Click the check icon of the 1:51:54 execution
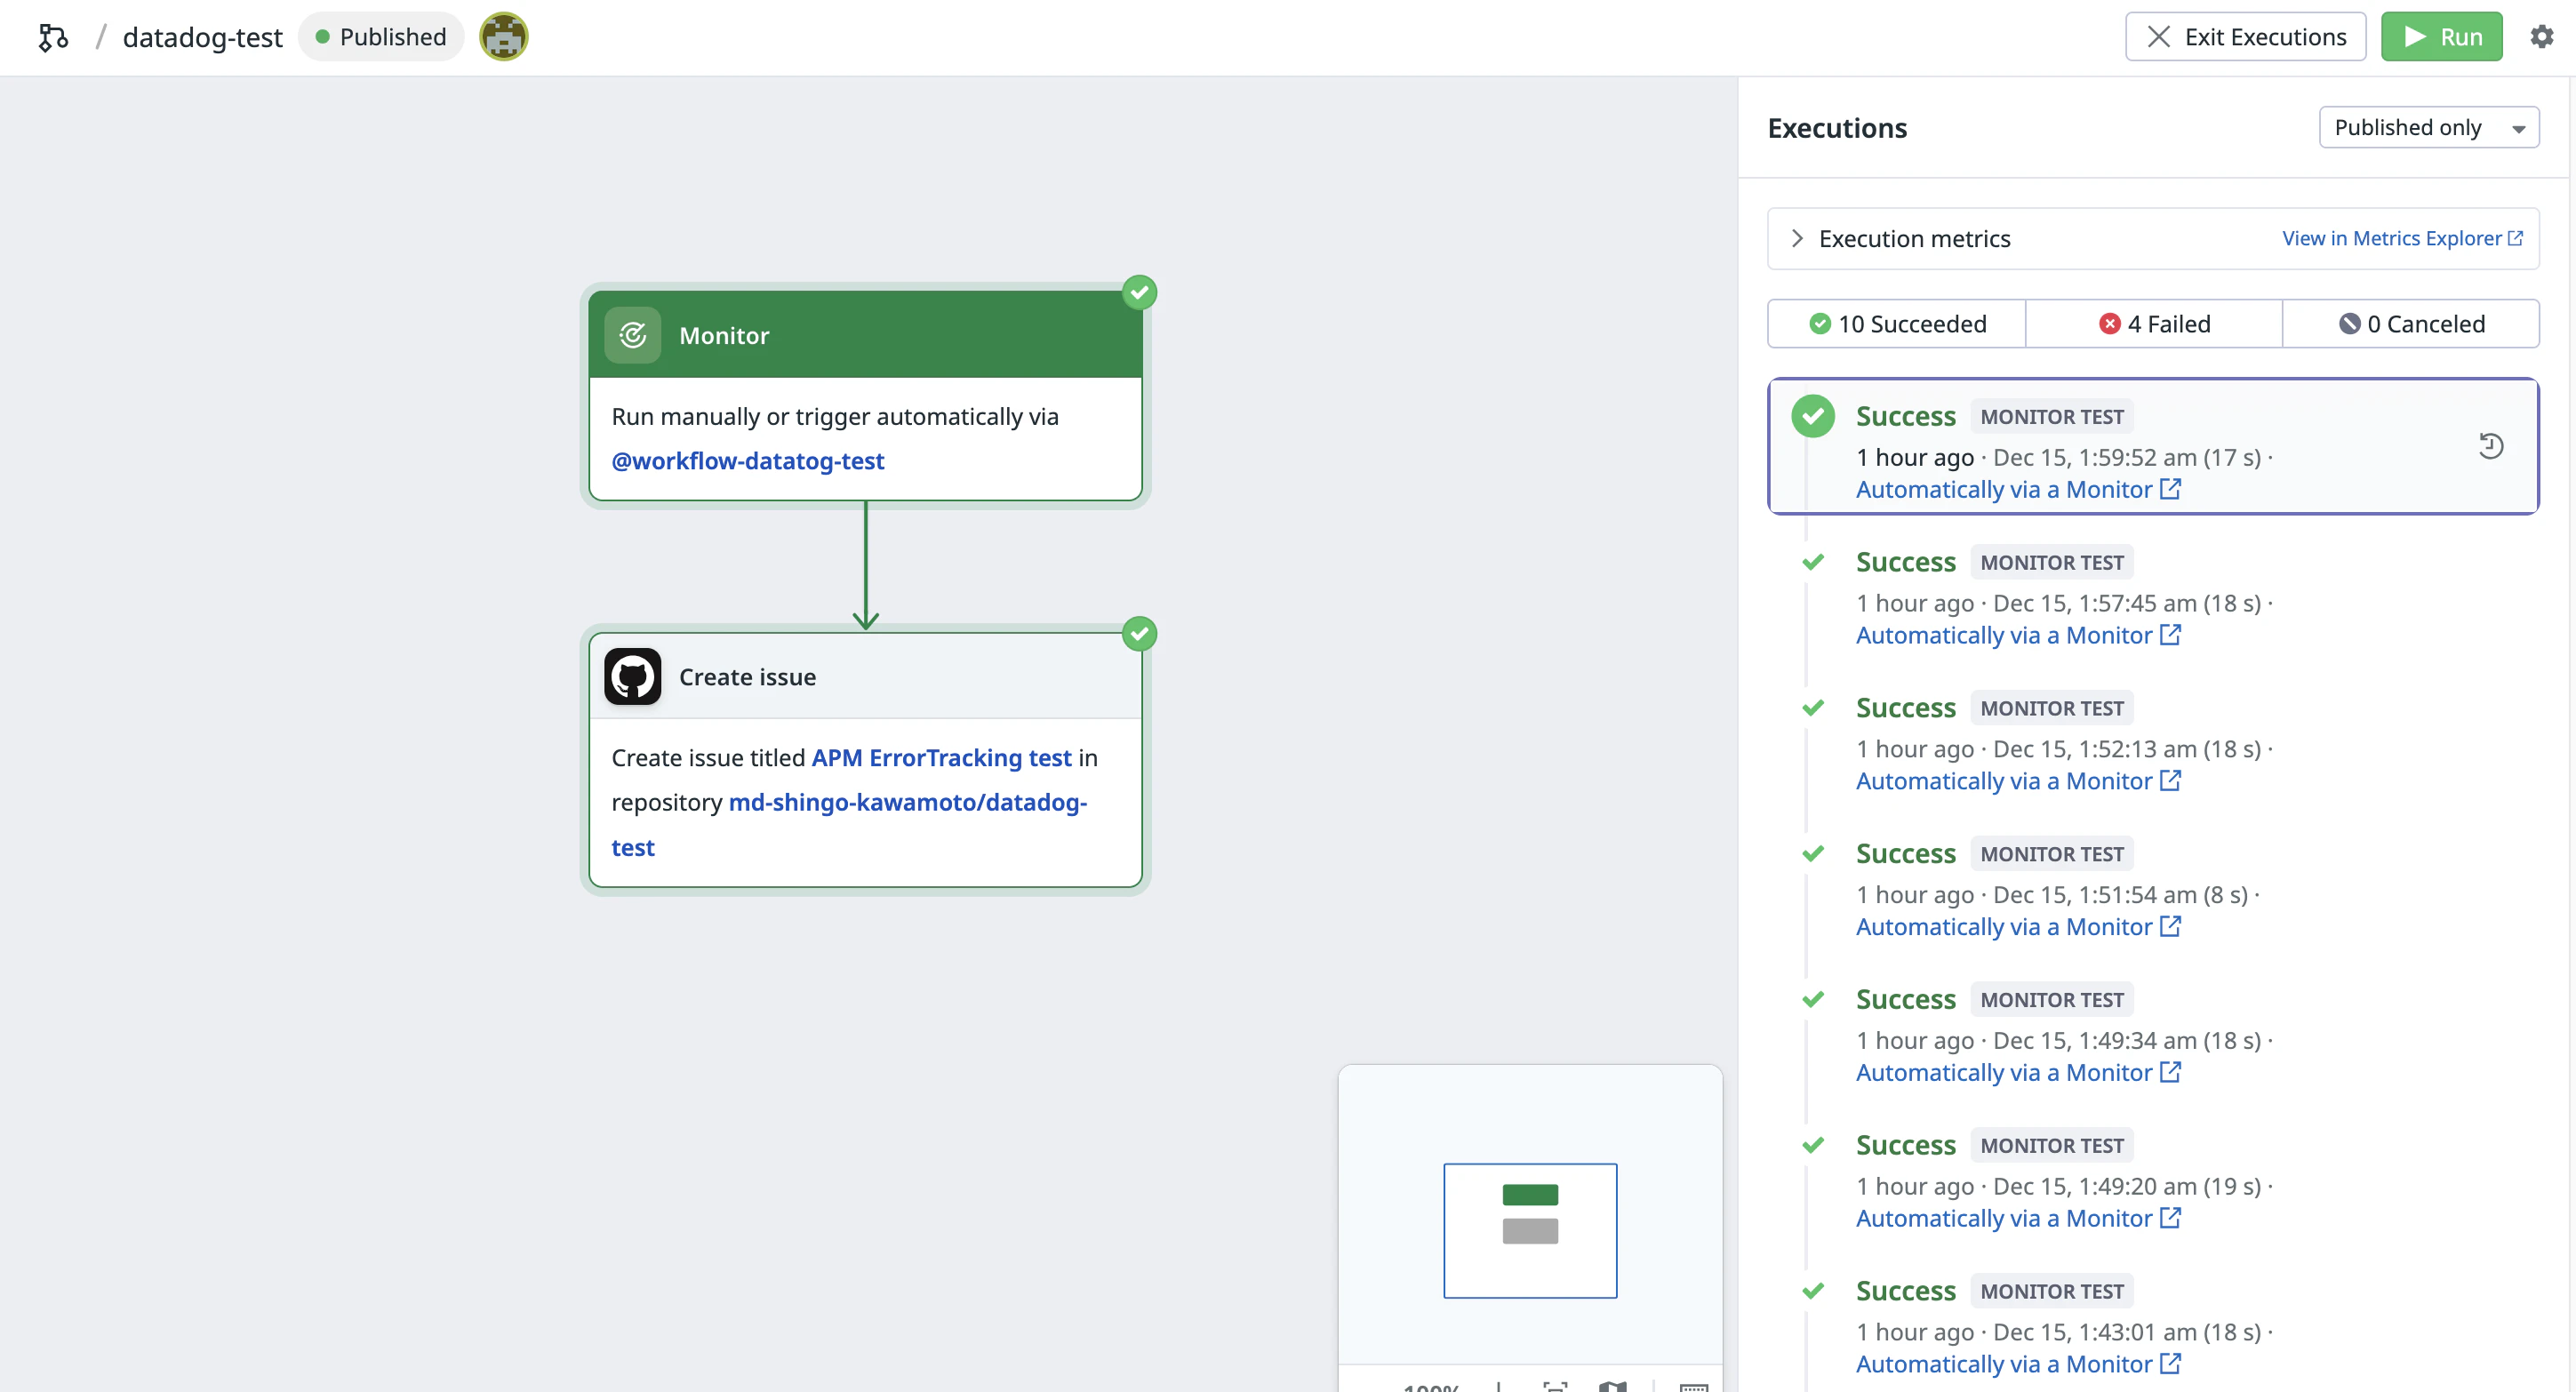This screenshot has height=1392, width=2576. 1812,854
